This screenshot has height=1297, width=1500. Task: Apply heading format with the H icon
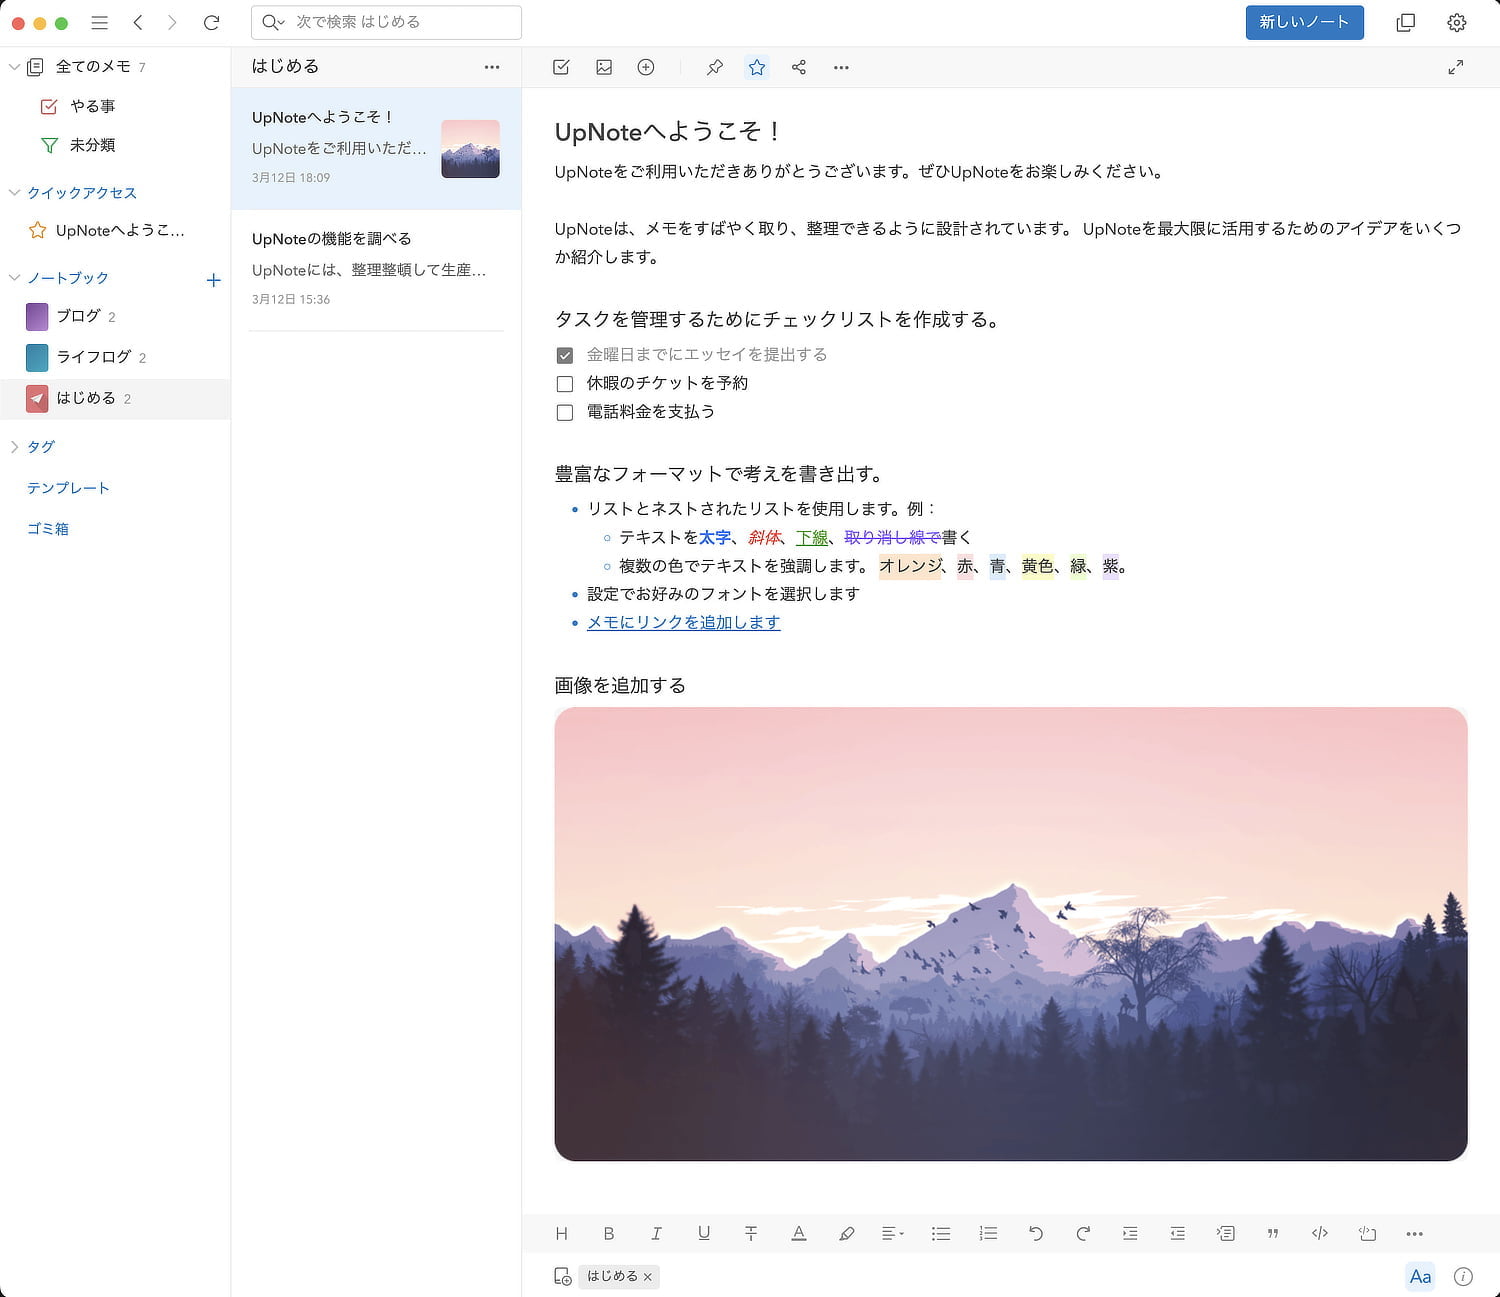pyautogui.click(x=561, y=1234)
